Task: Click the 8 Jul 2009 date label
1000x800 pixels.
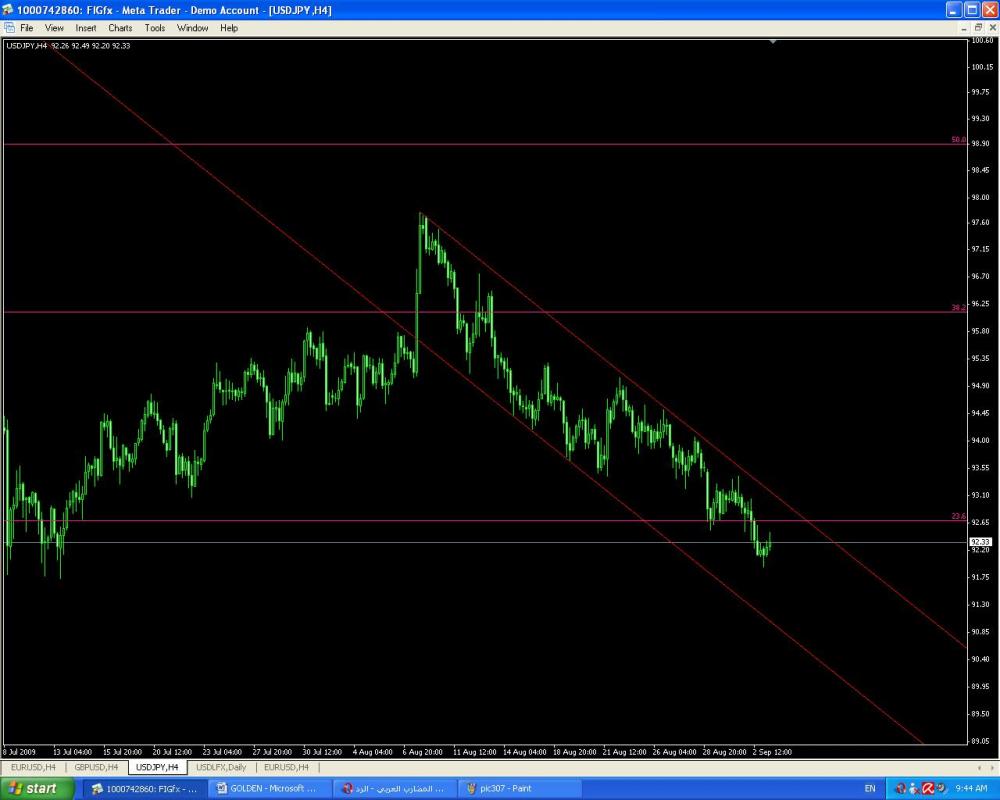Action: [x=20, y=752]
